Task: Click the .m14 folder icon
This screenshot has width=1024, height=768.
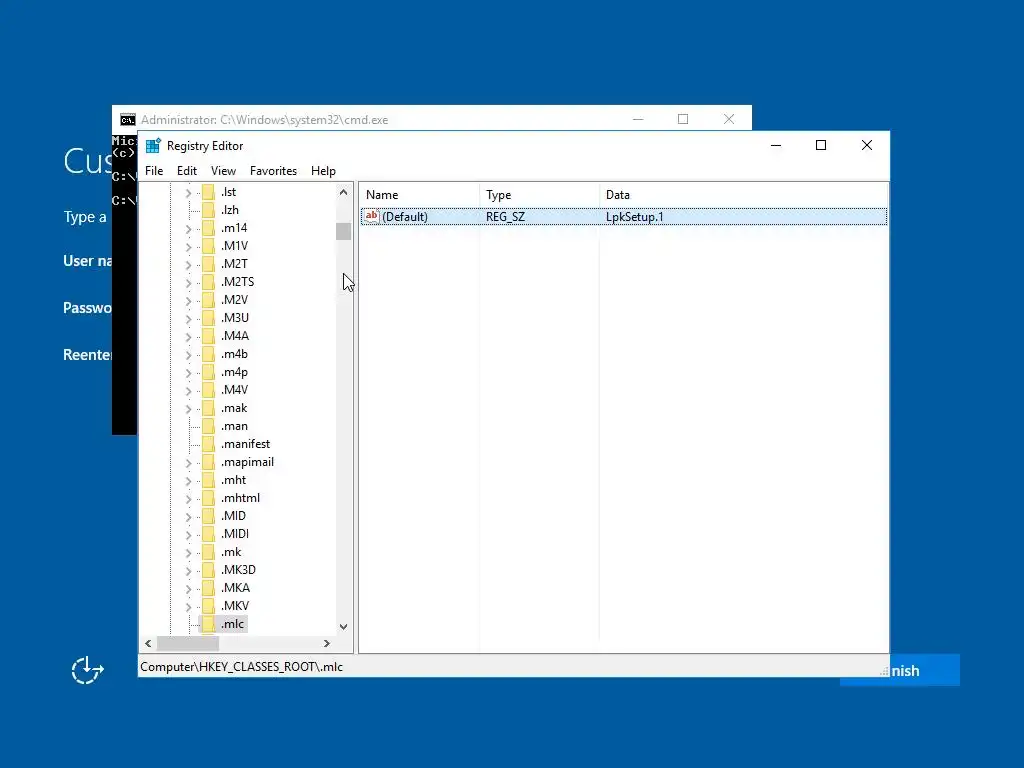Action: click(208, 228)
